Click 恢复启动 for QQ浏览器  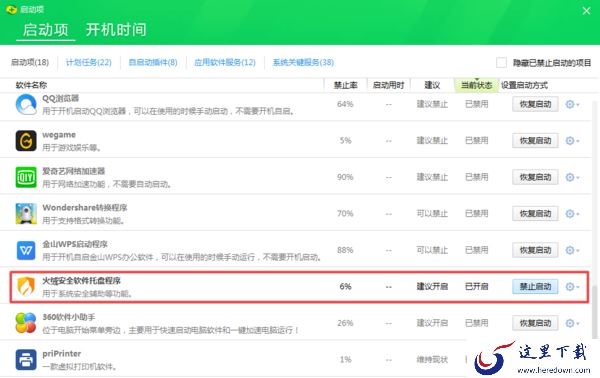tap(535, 104)
